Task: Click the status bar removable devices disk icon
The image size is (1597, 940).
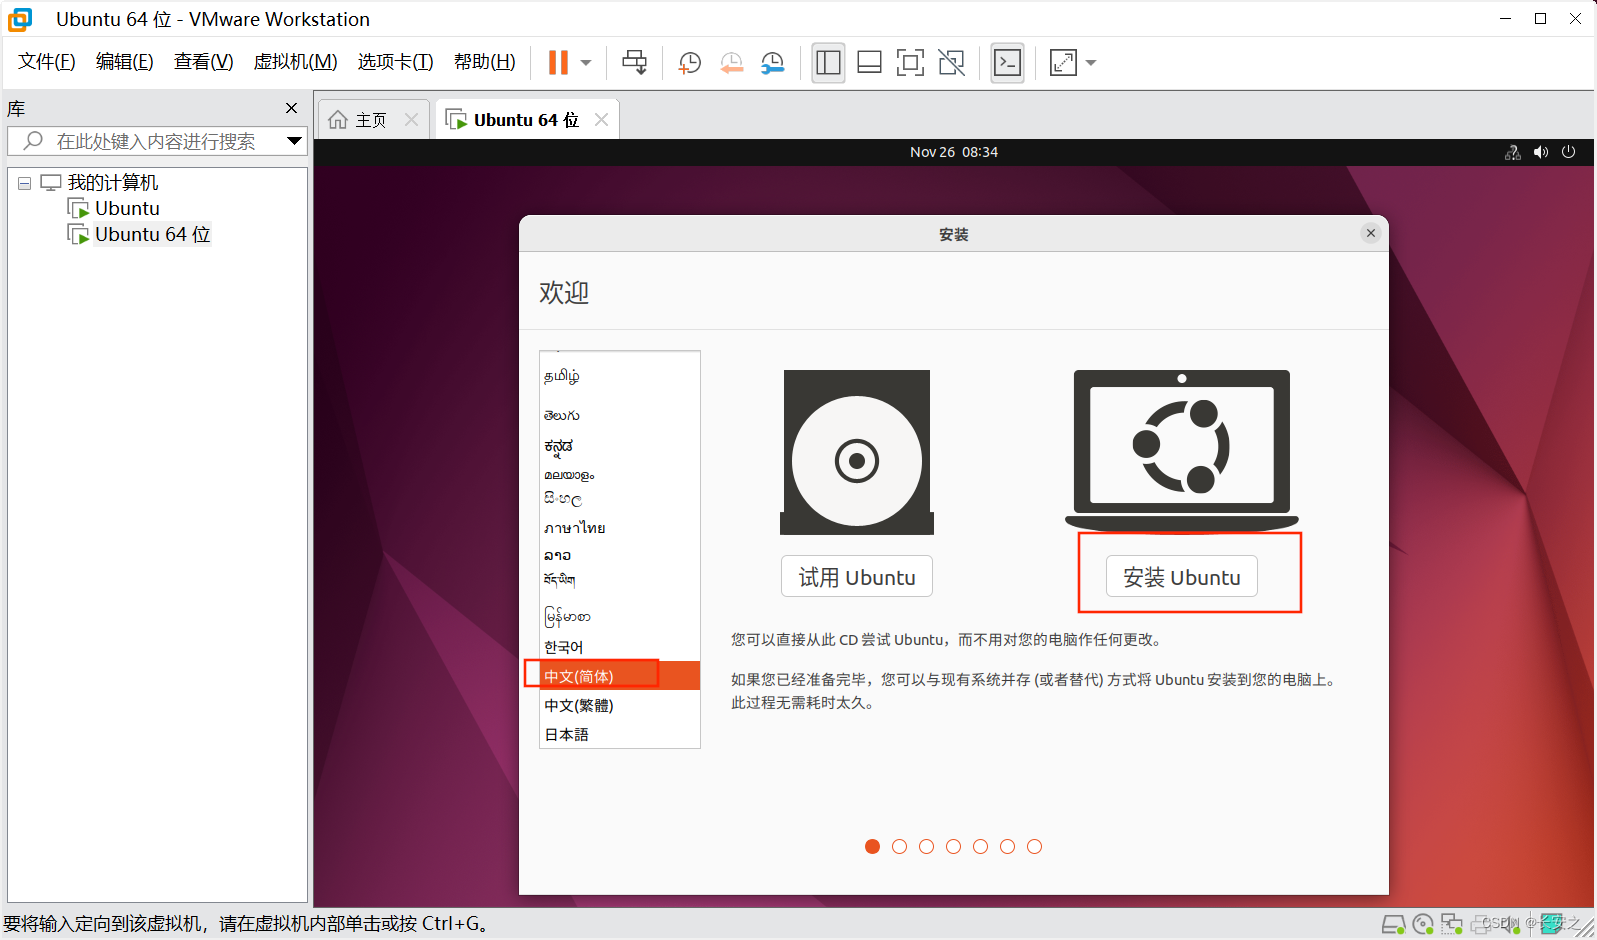Action: click(1393, 924)
